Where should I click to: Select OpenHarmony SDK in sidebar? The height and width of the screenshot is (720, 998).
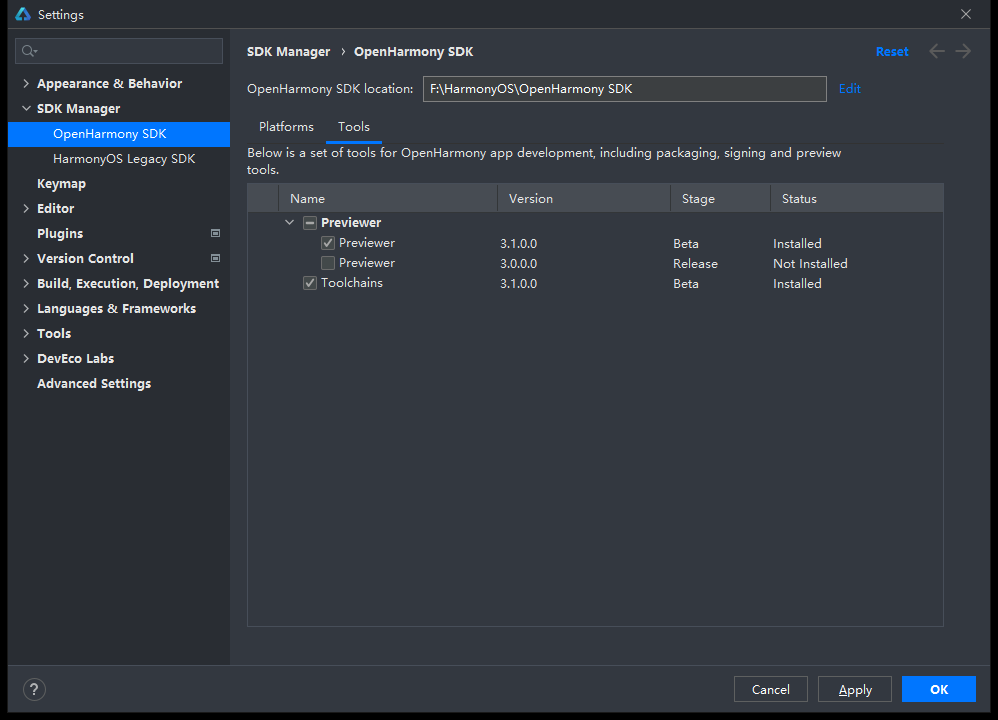coord(119,134)
